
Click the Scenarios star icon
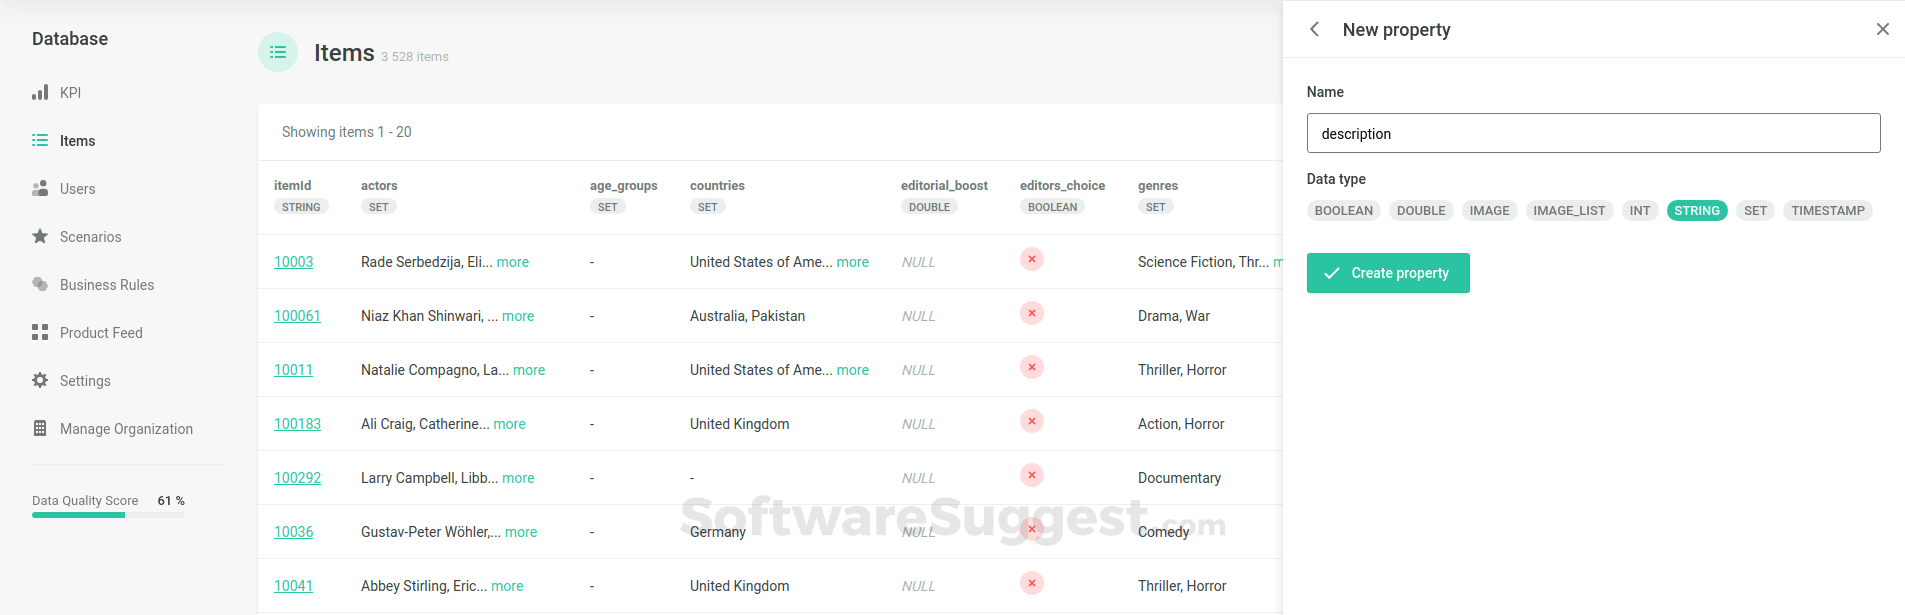tap(40, 237)
